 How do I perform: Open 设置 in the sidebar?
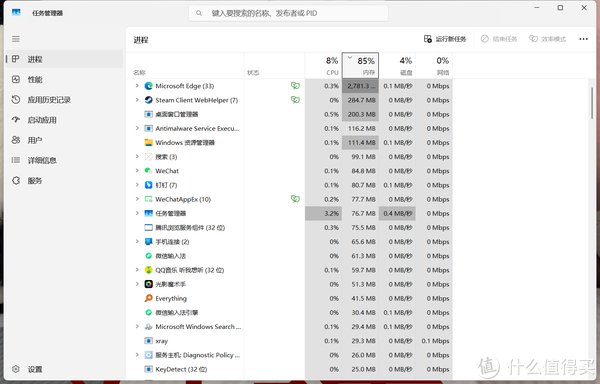click(x=64, y=369)
